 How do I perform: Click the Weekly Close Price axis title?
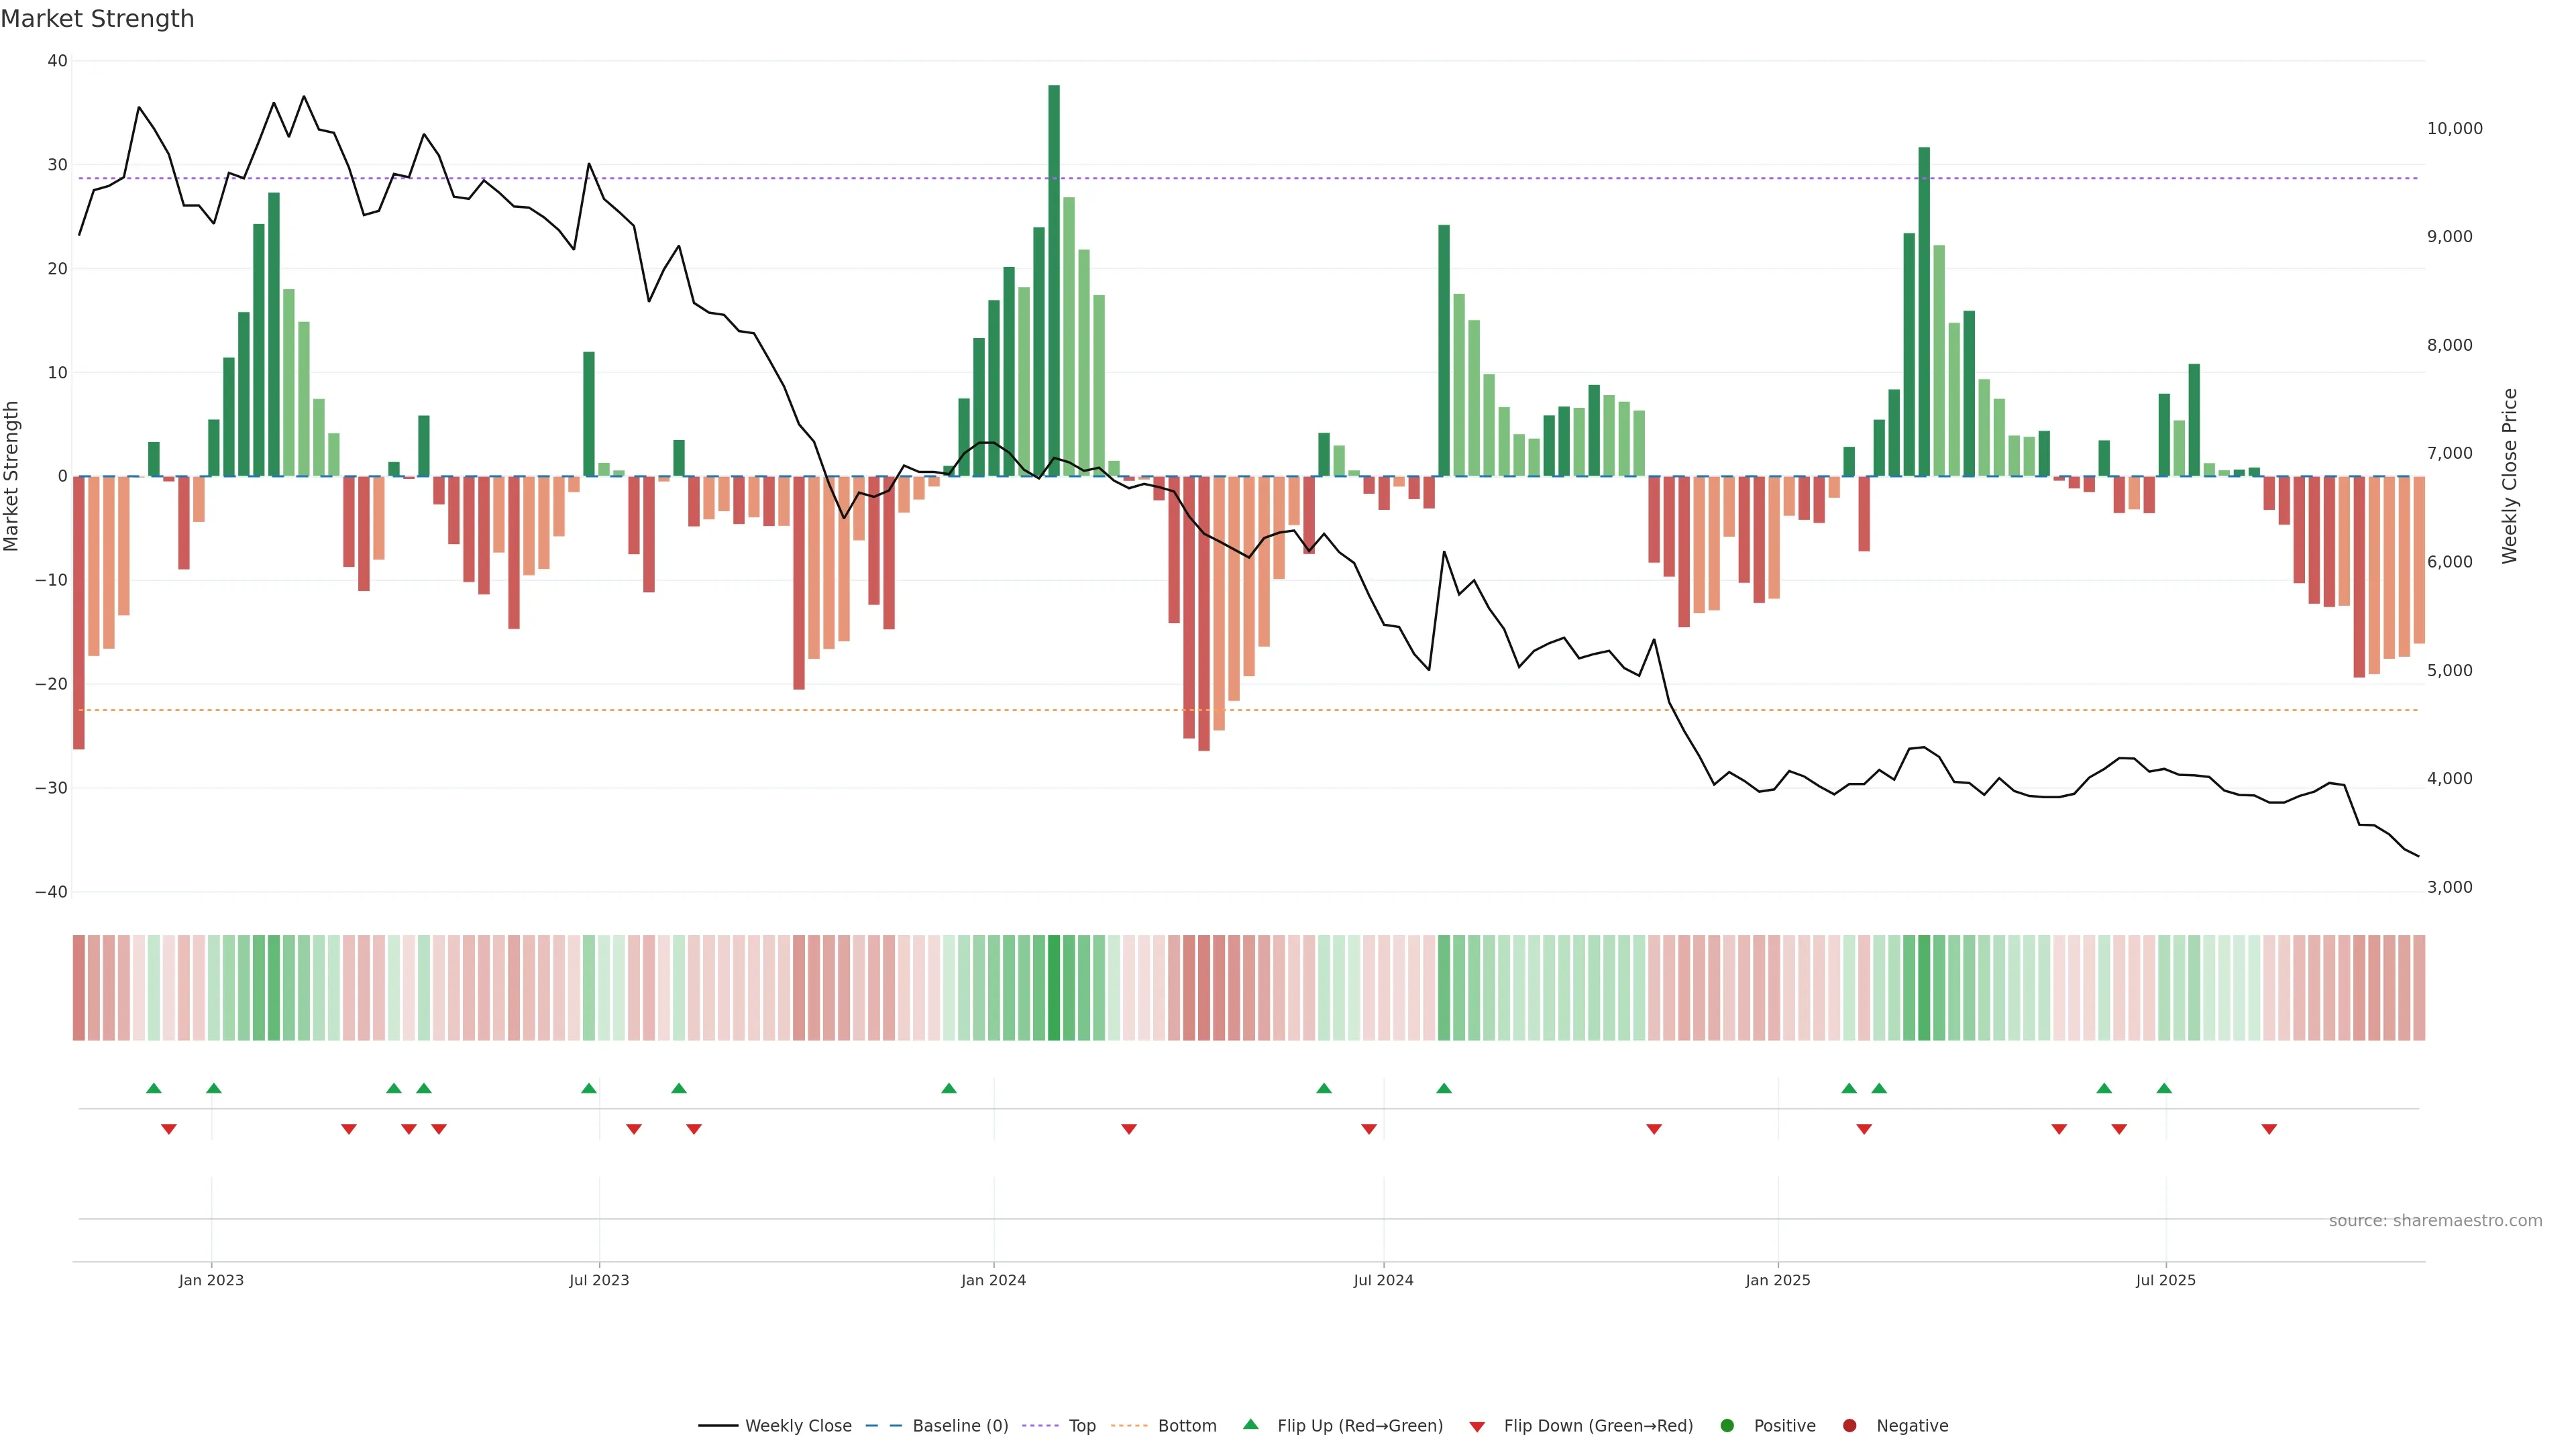tap(2509, 476)
